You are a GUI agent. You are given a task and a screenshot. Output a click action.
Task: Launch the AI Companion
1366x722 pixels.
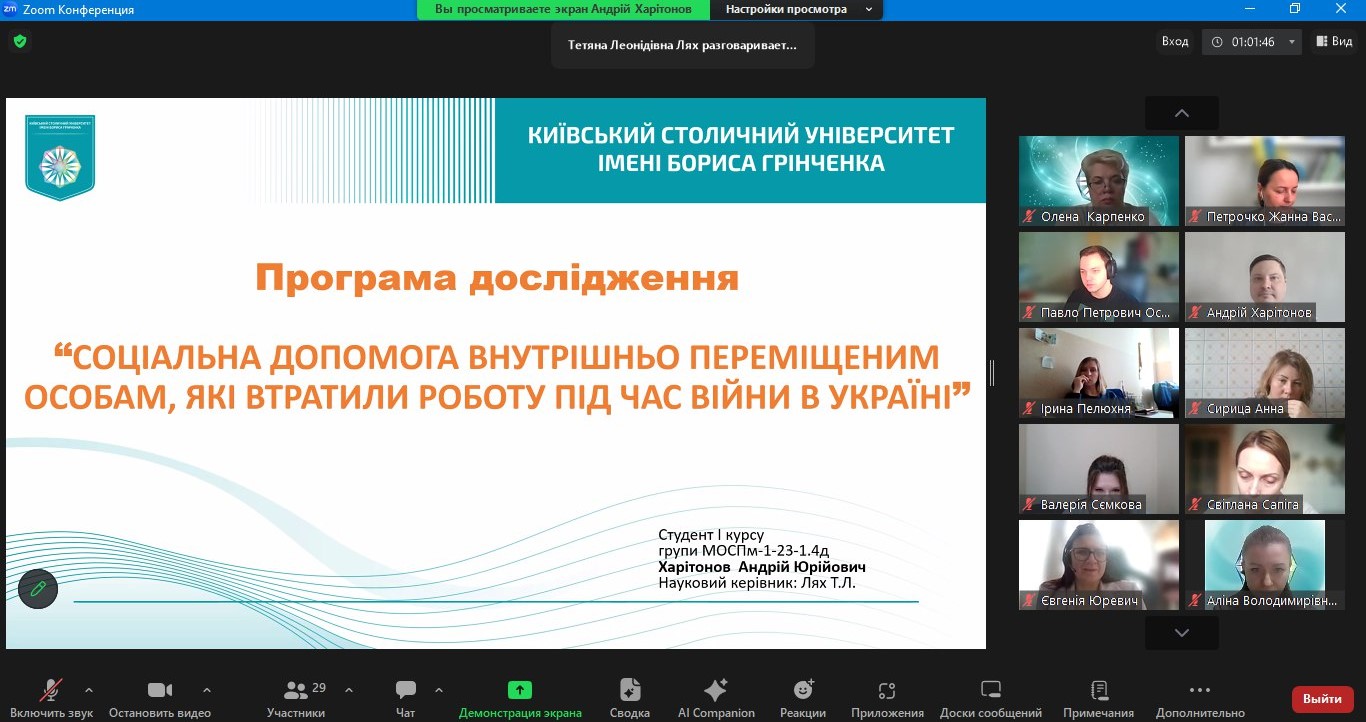tap(716, 698)
